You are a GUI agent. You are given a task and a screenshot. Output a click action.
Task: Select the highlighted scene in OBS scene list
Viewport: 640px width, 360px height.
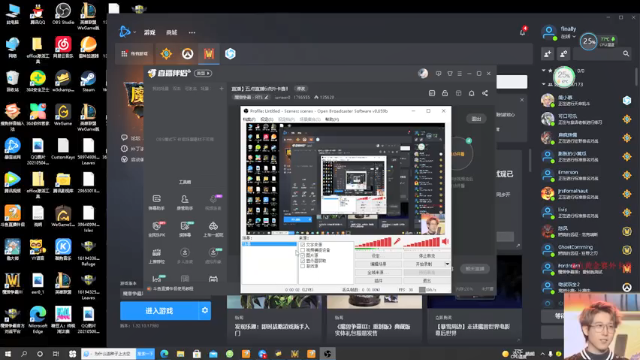(x=269, y=244)
